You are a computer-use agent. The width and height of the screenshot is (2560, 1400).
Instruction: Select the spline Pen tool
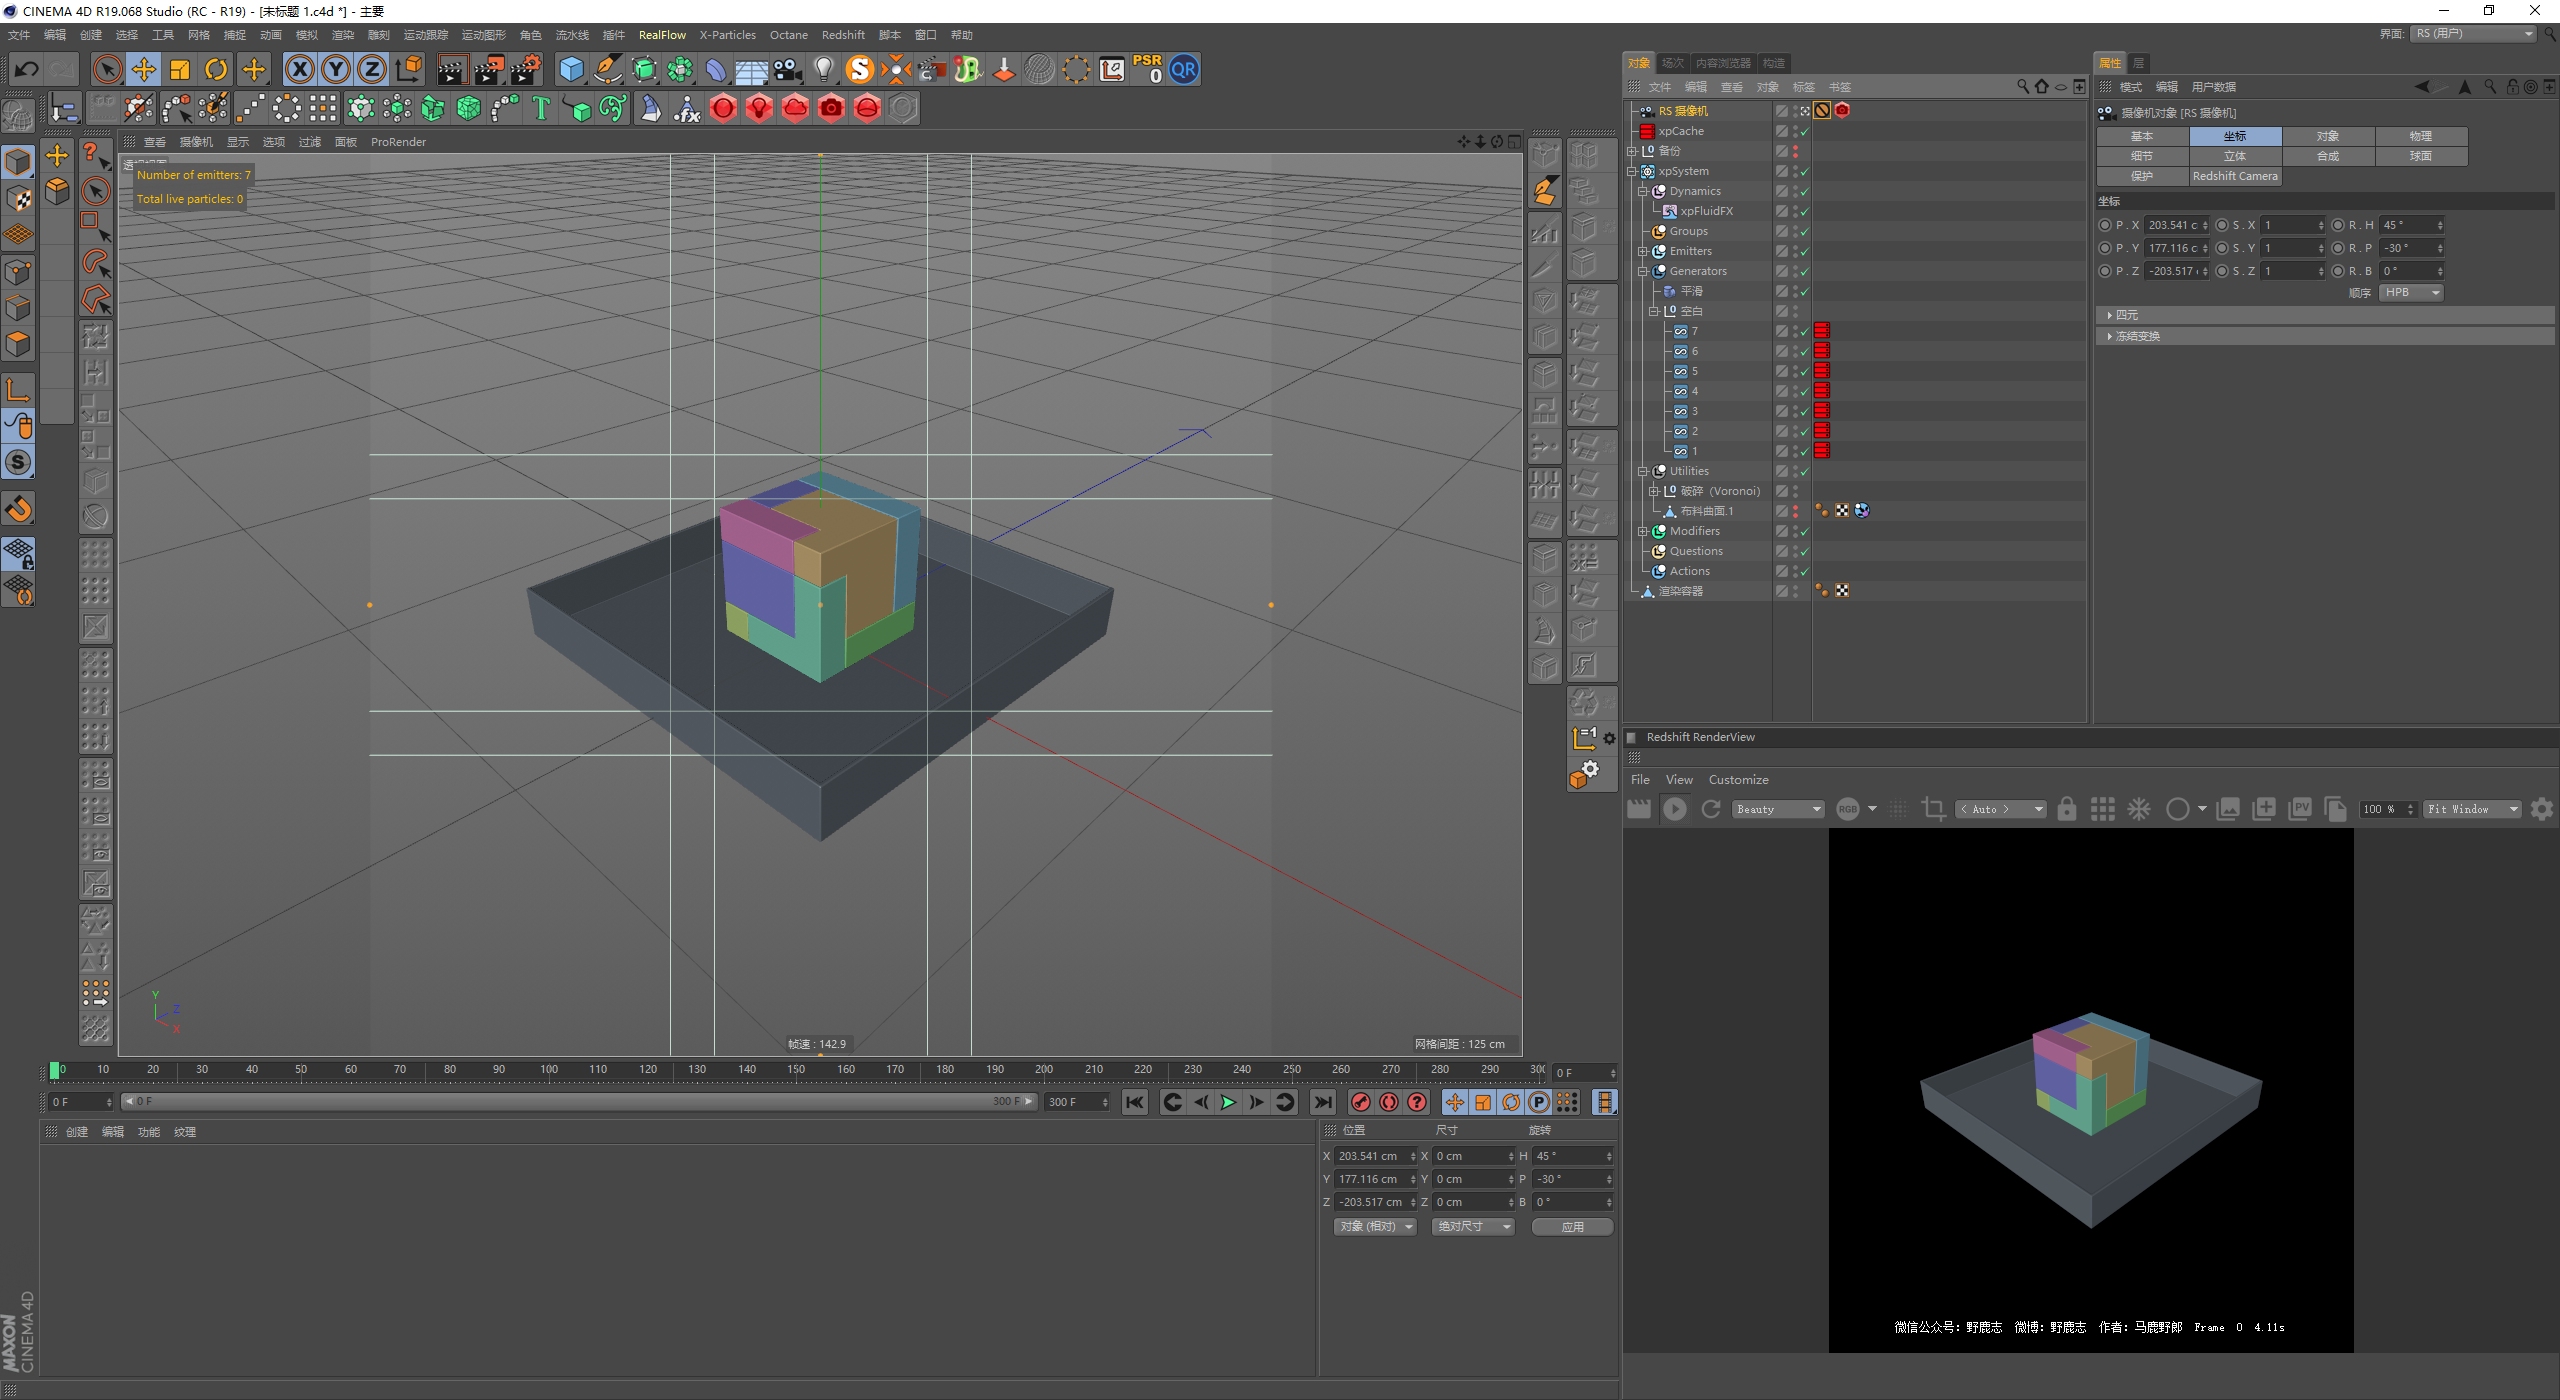608,69
